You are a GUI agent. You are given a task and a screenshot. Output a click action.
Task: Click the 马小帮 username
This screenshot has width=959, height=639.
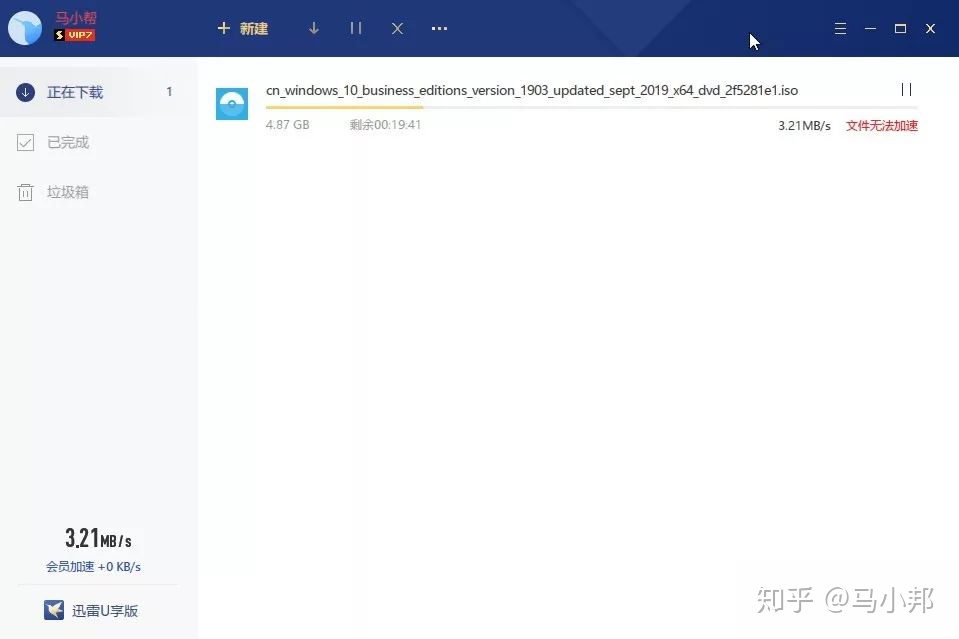[x=76, y=18]
